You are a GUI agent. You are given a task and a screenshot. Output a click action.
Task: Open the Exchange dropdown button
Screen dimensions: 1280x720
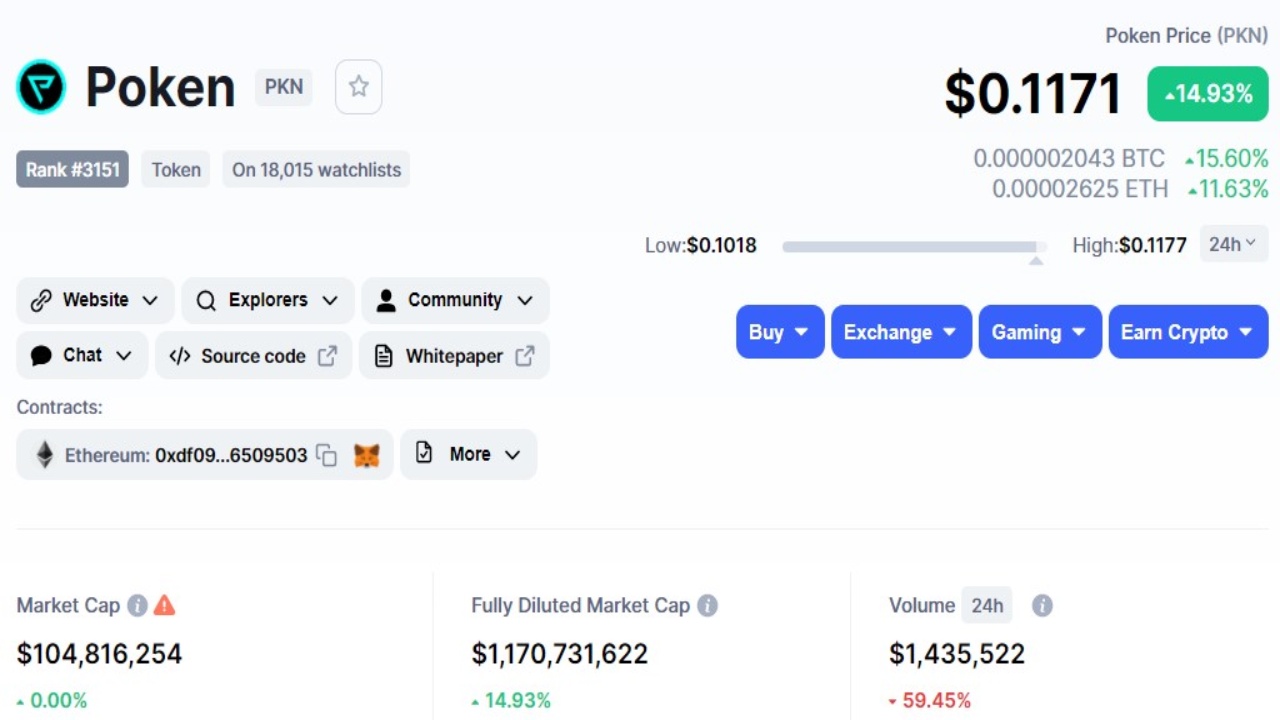coord(901,332)
